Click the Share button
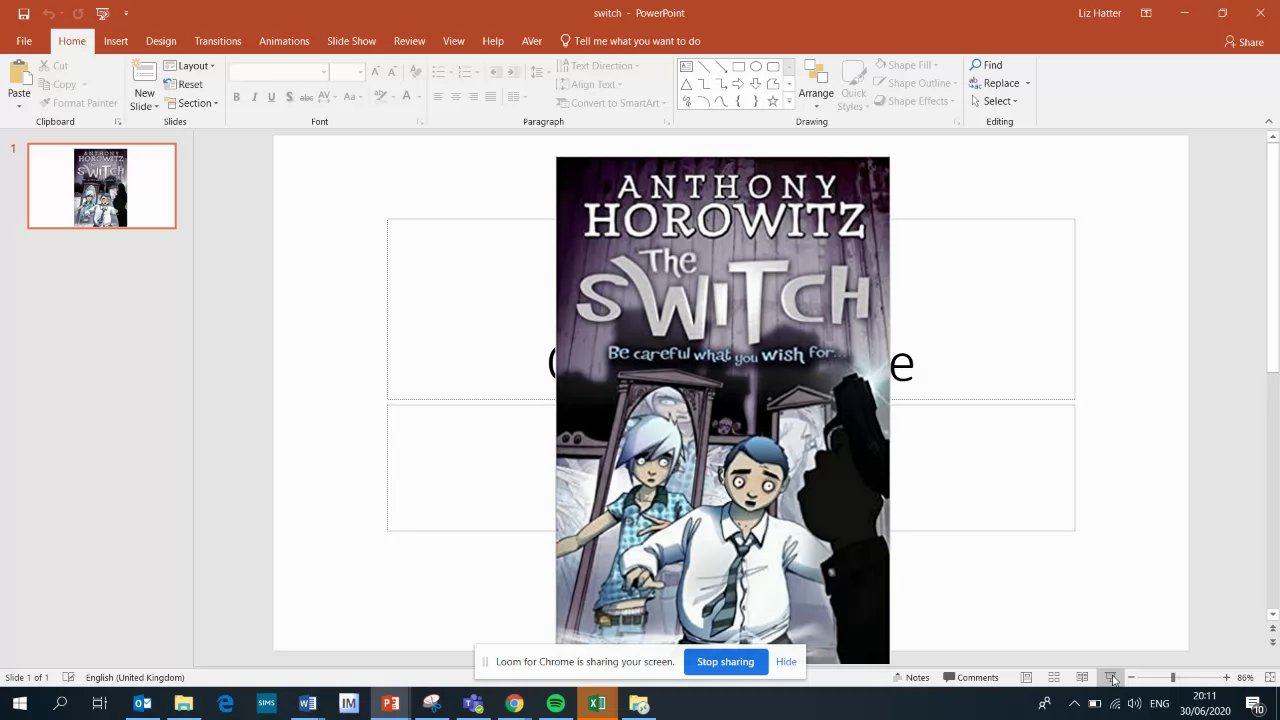The image size is (1280, 720). [1244, 42]
